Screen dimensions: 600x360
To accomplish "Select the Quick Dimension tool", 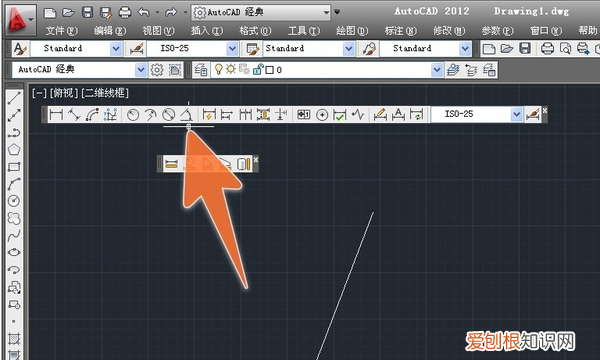I will point(209,114).
